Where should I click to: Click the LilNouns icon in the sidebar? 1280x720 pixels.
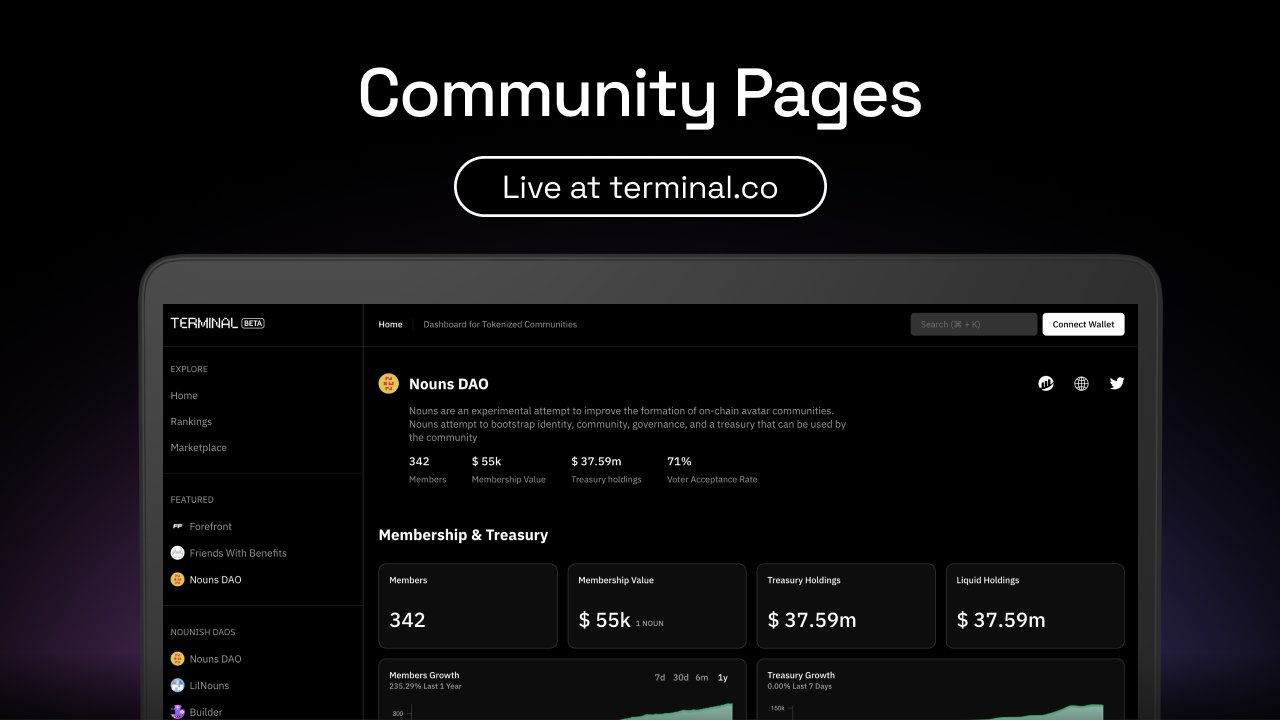click(x=176, y=685)
